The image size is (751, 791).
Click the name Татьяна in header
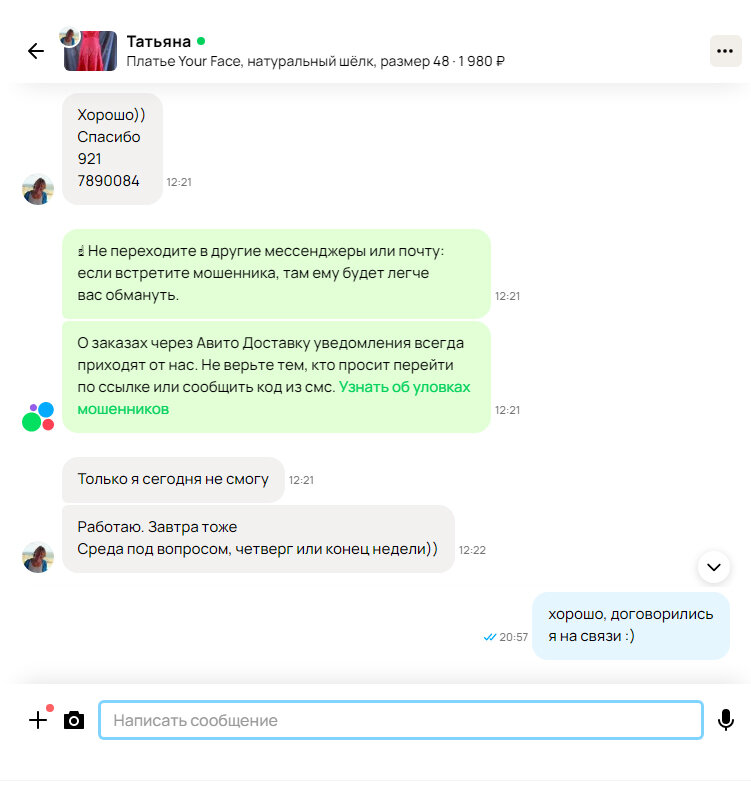(159, 41)
